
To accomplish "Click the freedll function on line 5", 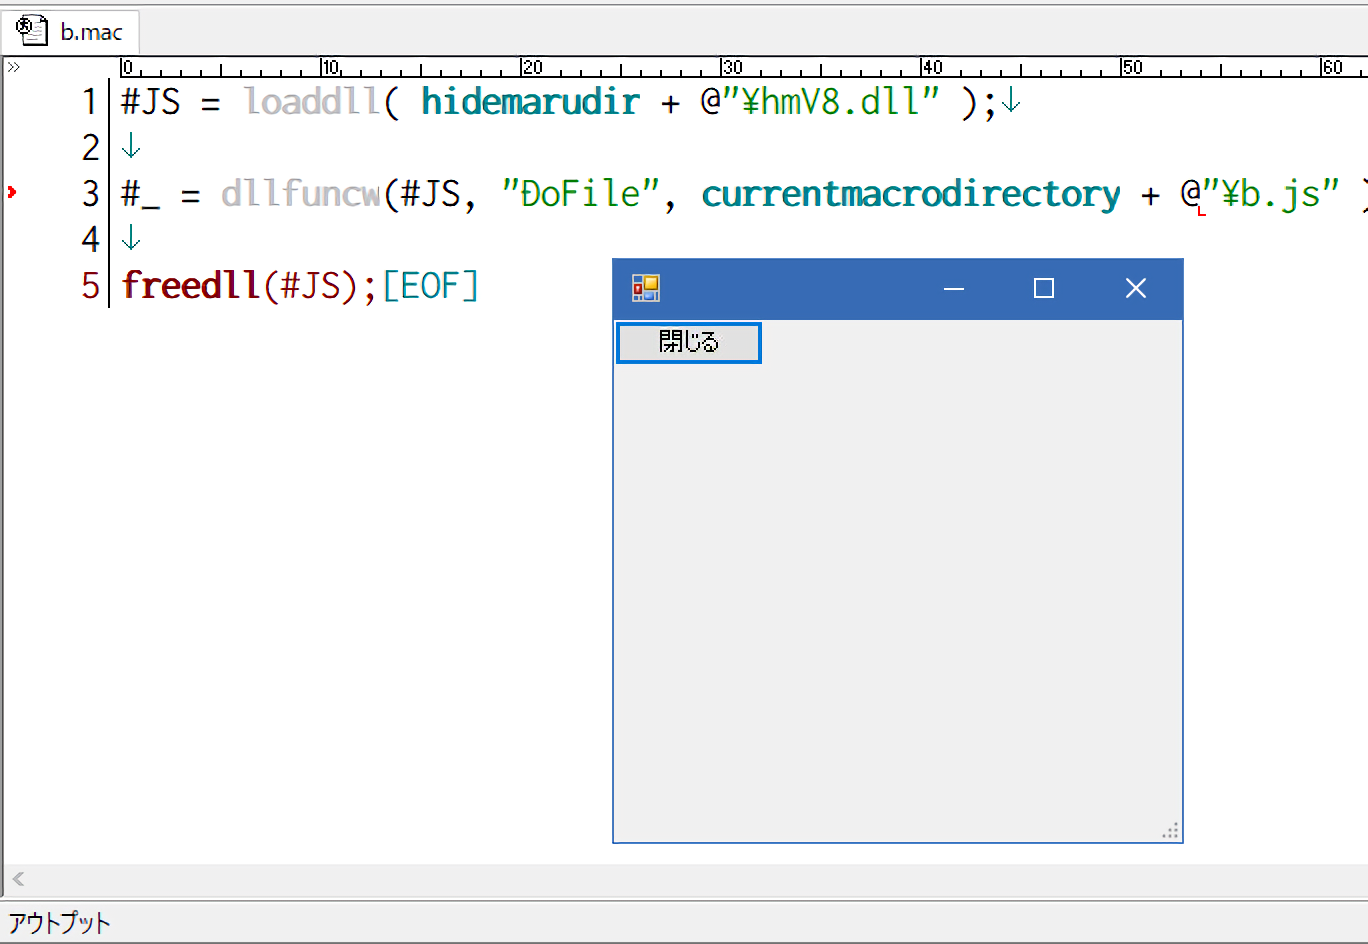I will (191, 286).
